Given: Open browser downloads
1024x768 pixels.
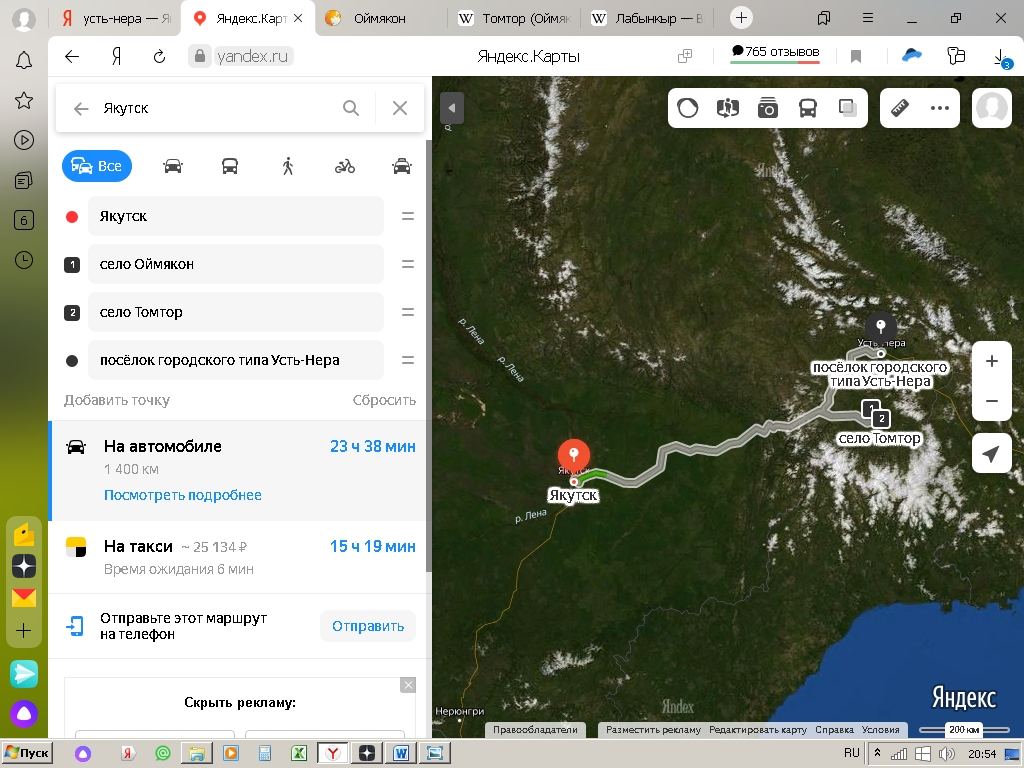Looking at the screenshot, I should pos(1000,57).
